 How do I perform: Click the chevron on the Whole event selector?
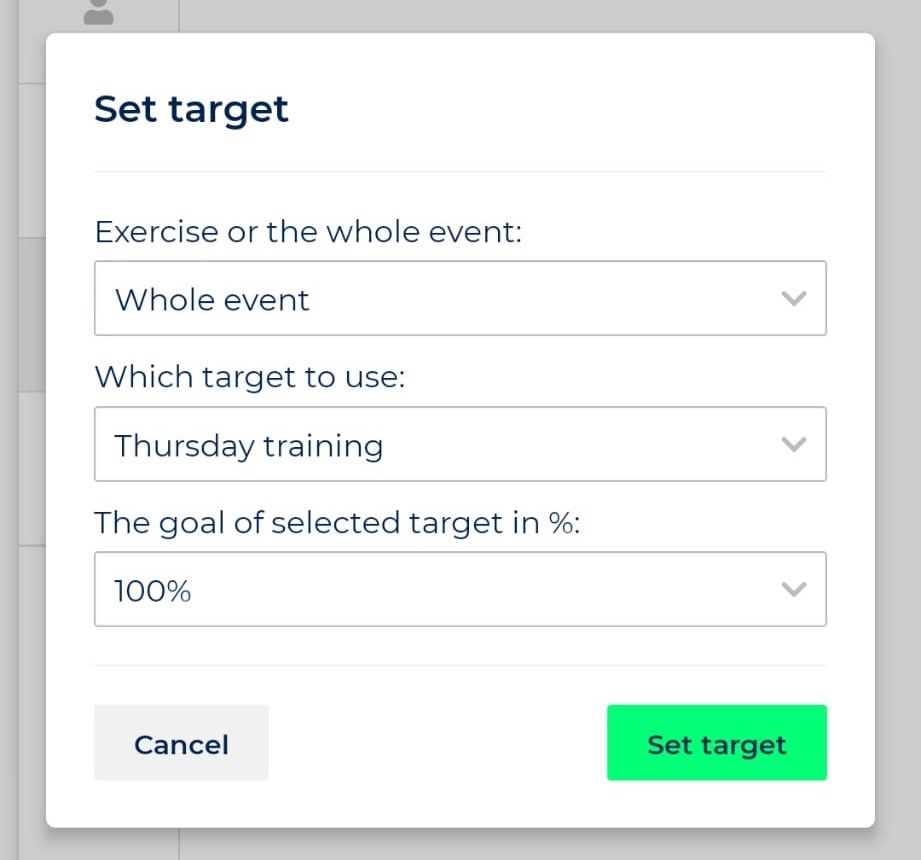794,297
